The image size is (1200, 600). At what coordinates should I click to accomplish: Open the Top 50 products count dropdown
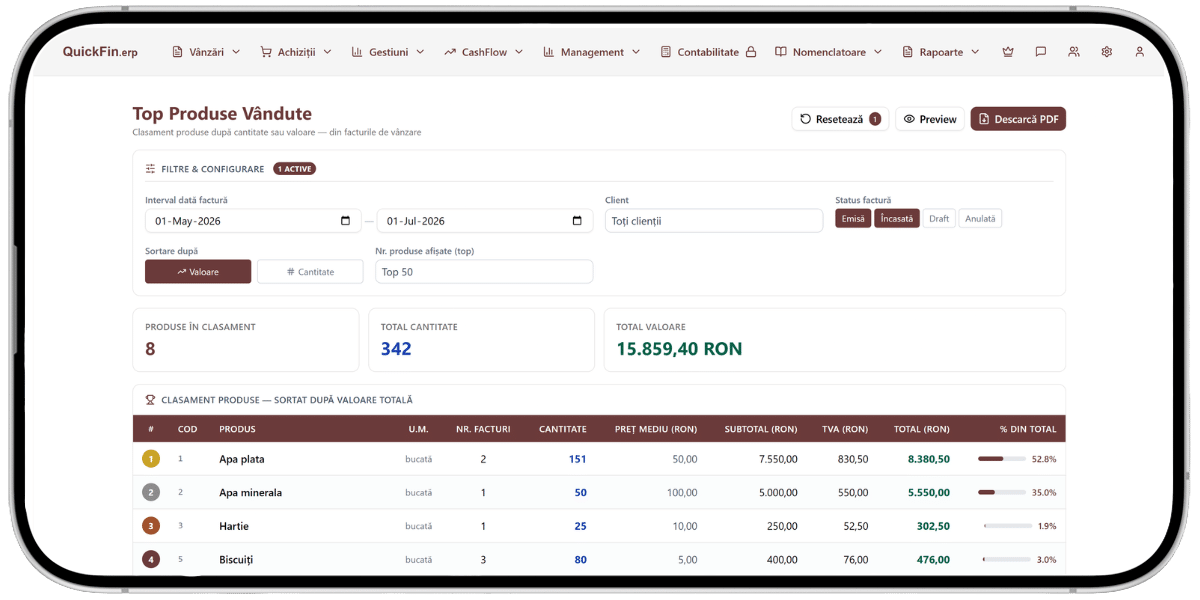point(484,272)
